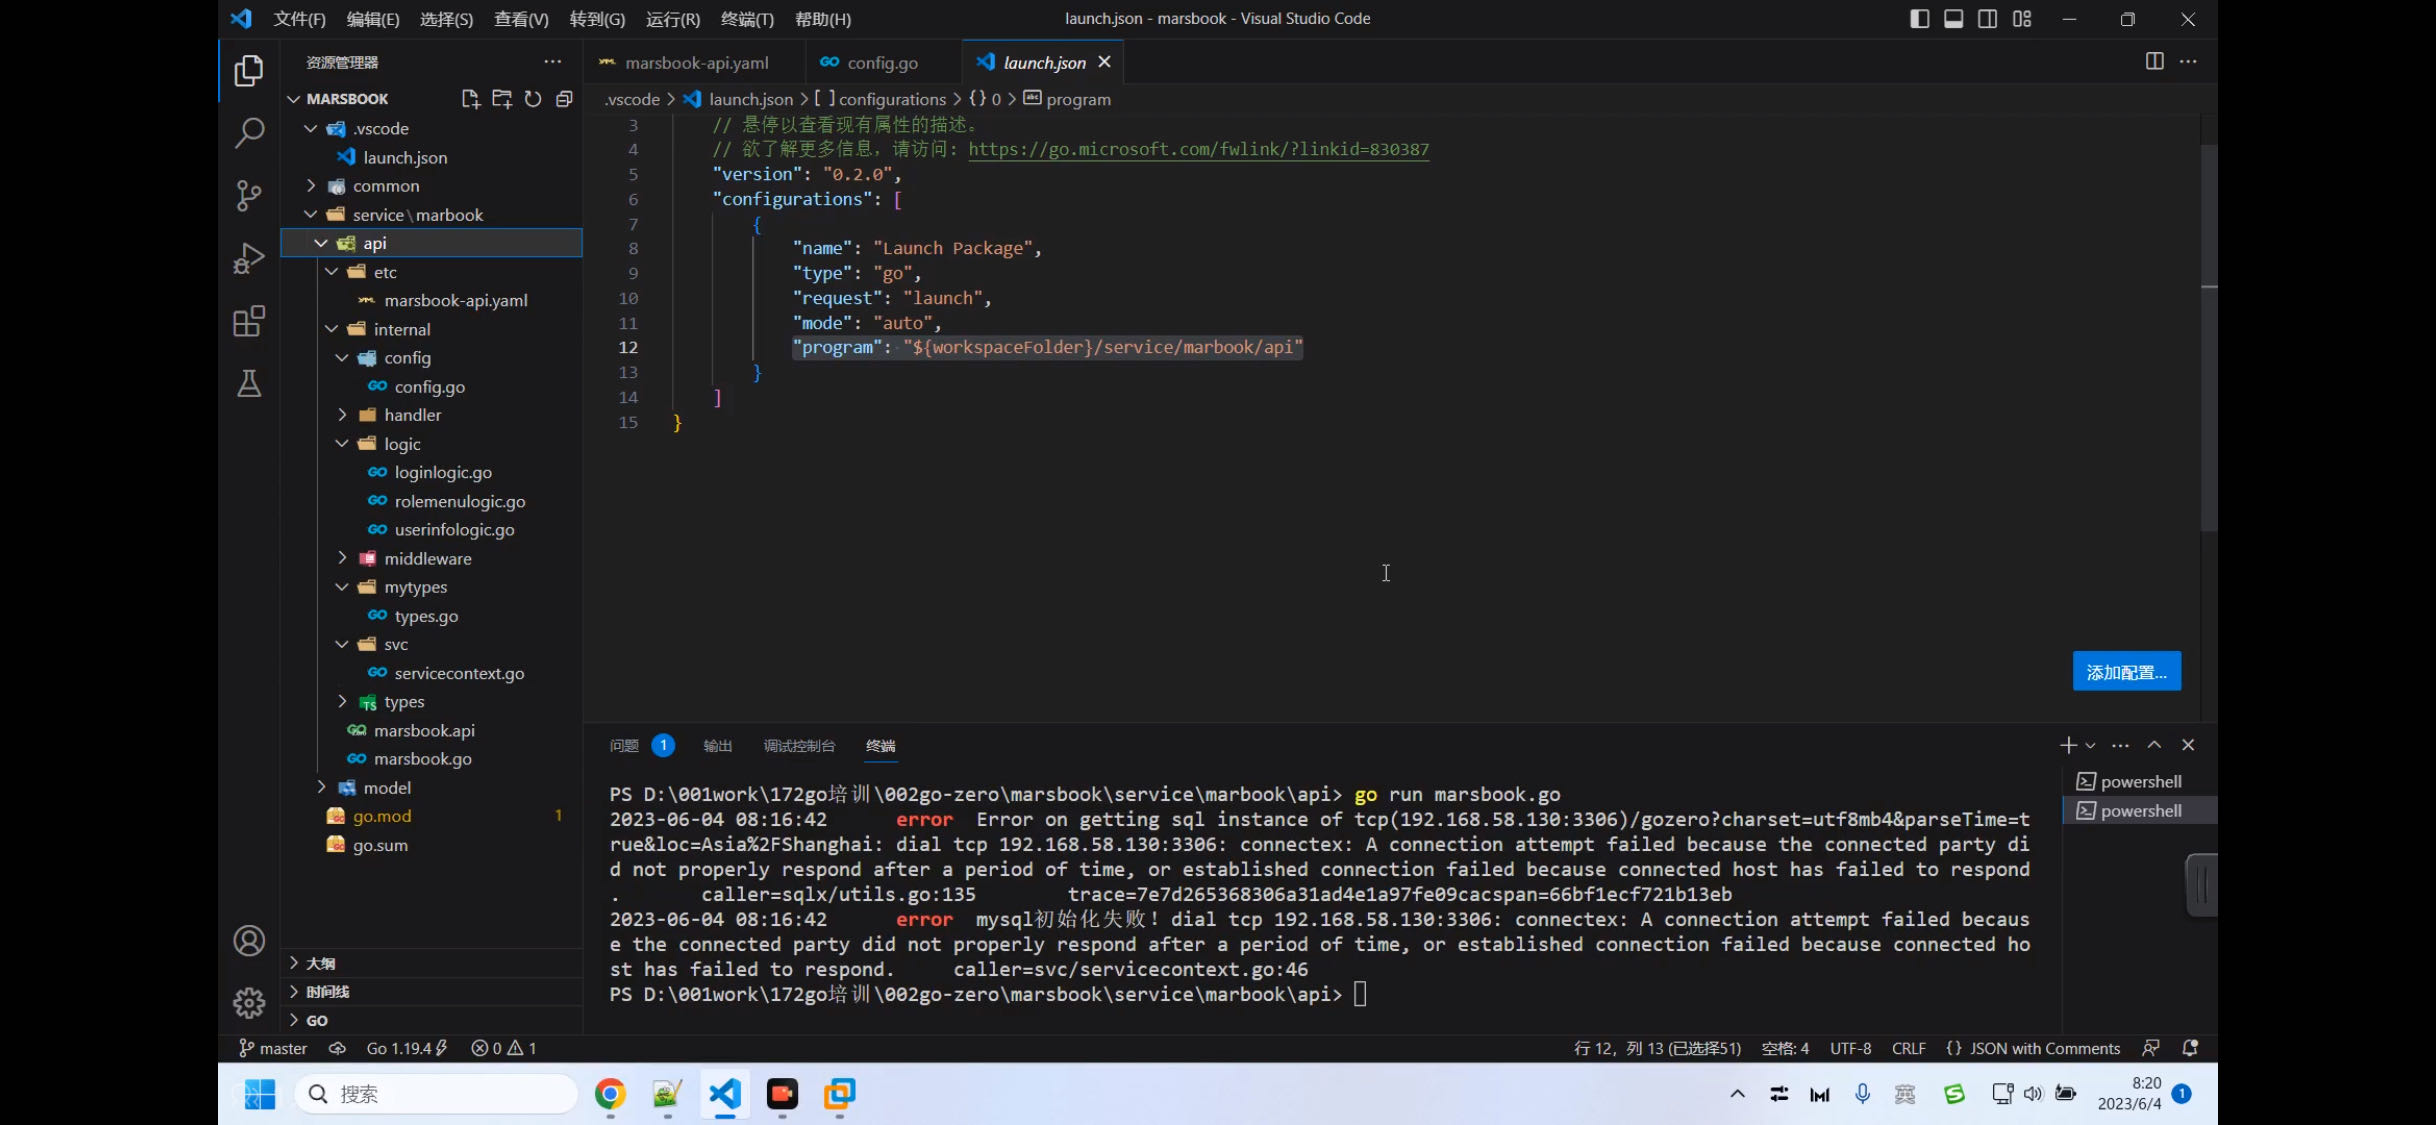Click the Windows Start button
Viewport: 2436px width, 1125px height.
pyautogui.click(x=260, y=1094)
